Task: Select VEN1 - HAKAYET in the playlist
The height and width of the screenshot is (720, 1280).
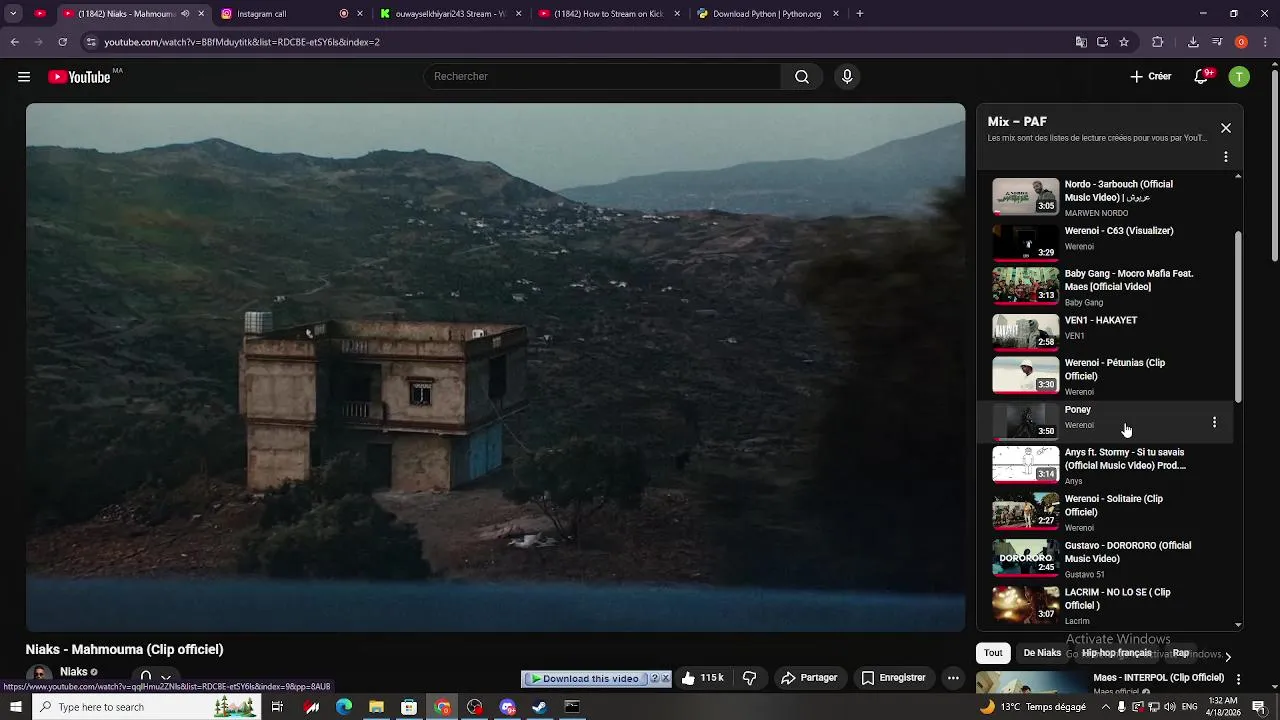Action: point(1105,331)
